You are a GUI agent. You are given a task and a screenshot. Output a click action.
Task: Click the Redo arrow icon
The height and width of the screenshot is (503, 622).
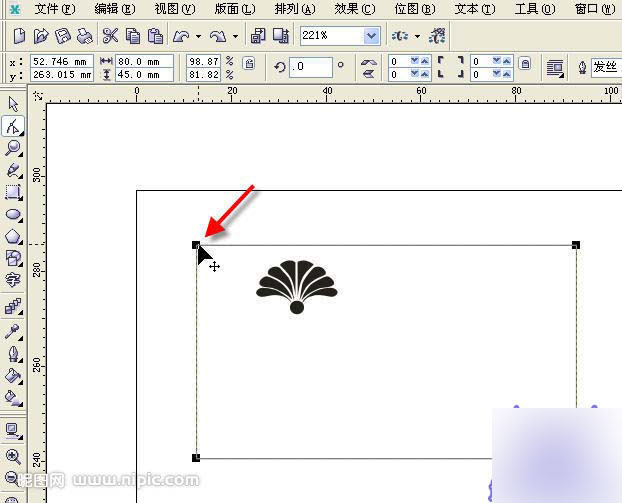[x=218, y=36]
